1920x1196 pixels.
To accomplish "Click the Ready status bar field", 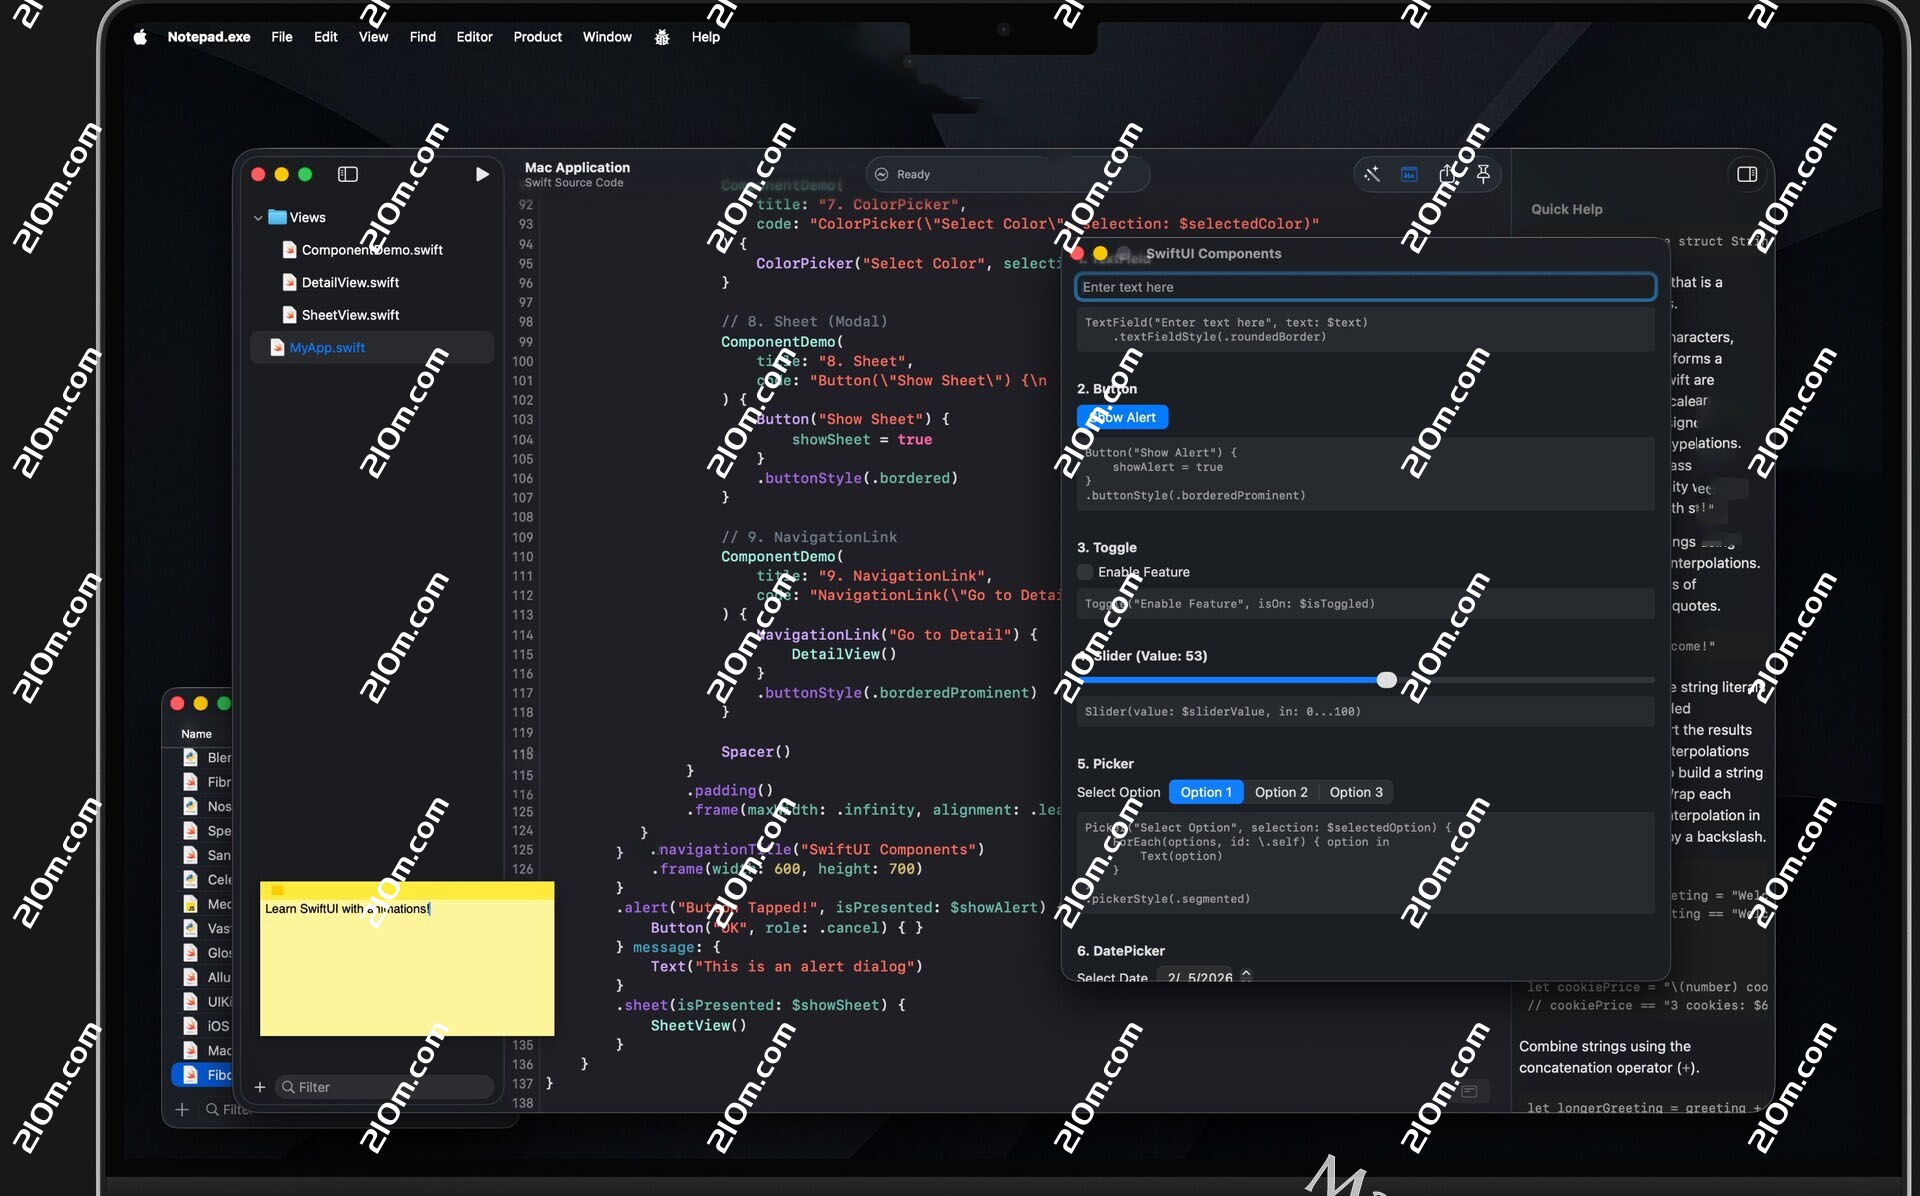I will [1007, 174].
